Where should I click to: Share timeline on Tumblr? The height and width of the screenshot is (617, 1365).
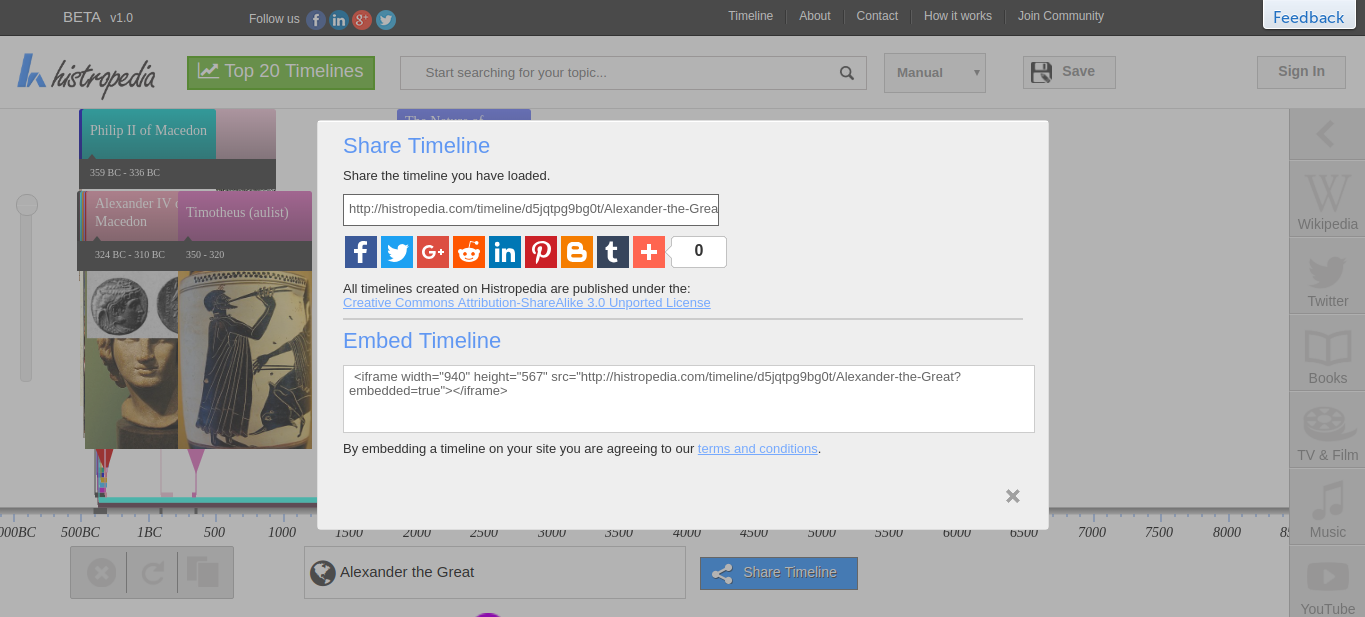(613, 252)
